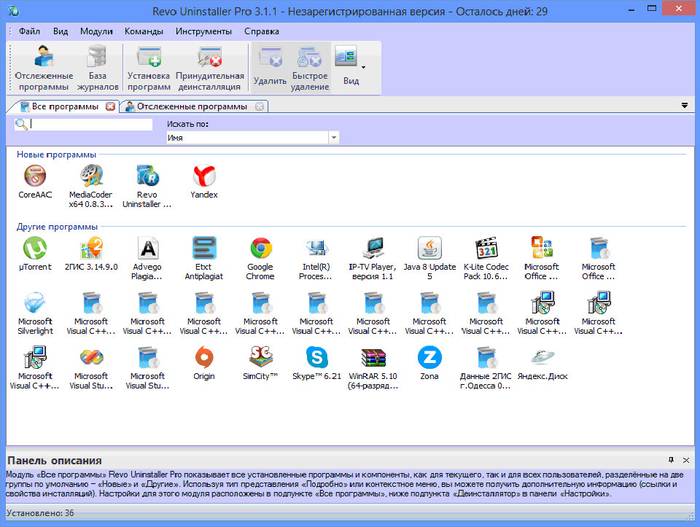Open the Инструменты menu
Viewport: 700px width, 527px height.
click(203, 30)
